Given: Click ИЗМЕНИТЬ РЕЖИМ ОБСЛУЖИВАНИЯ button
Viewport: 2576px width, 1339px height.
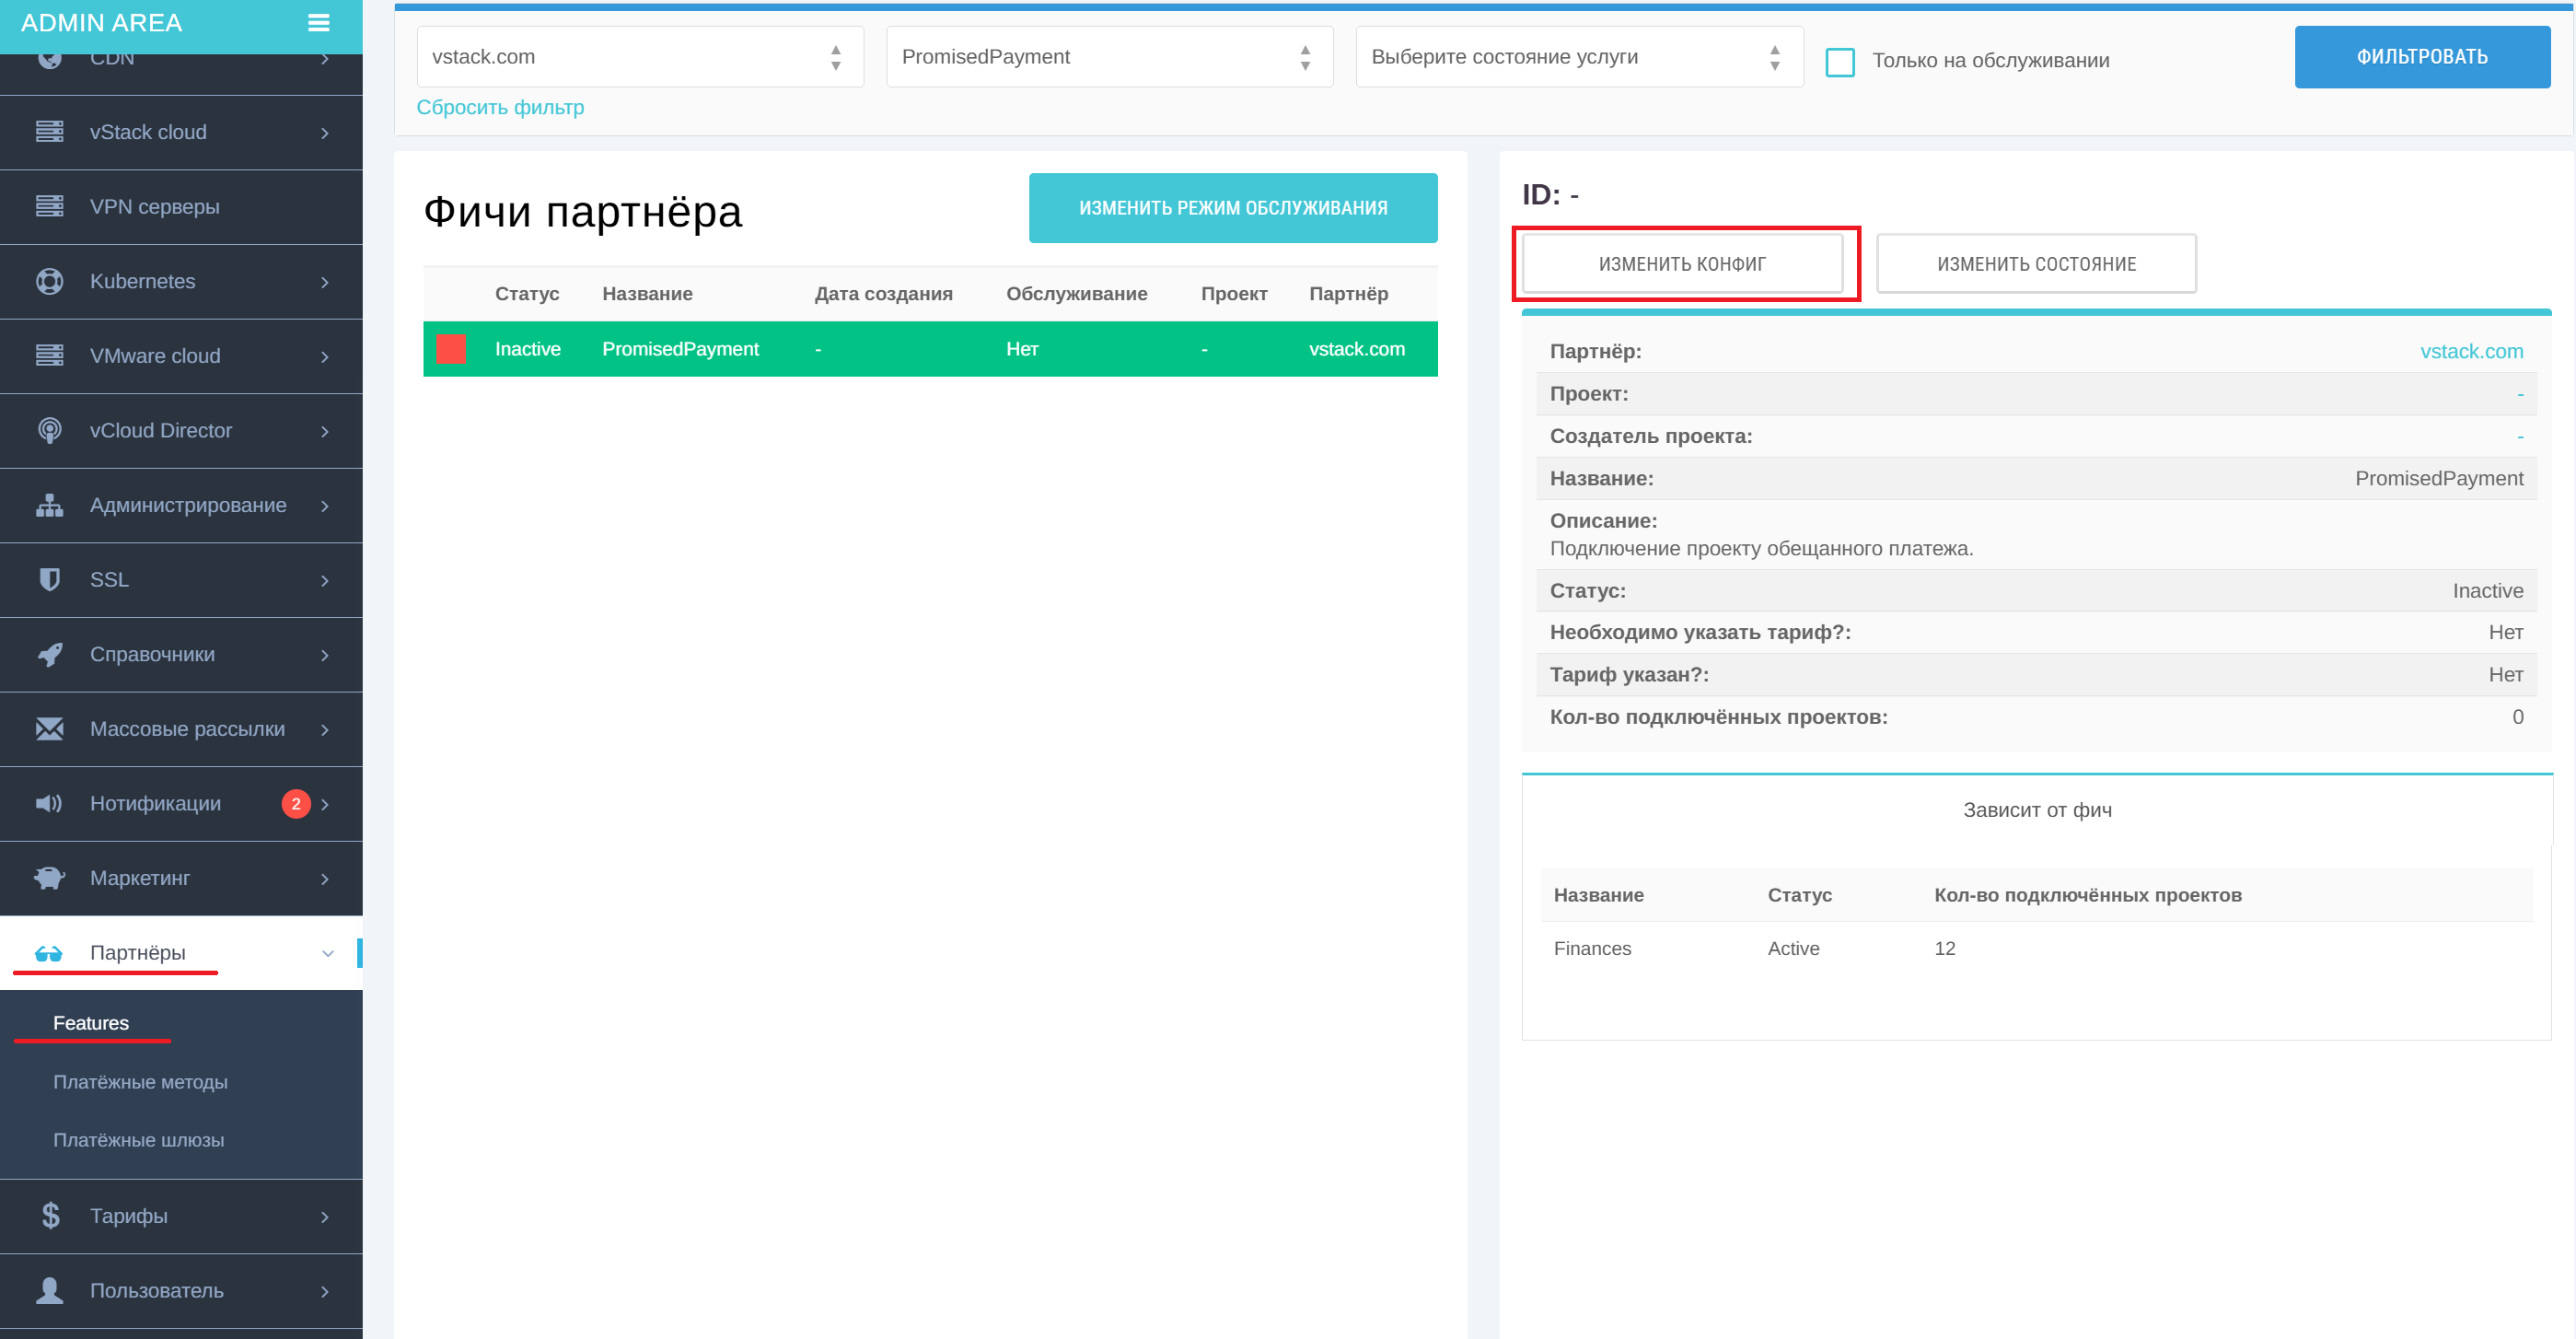Looking at the screenshot, I should tap(1232, 208).
